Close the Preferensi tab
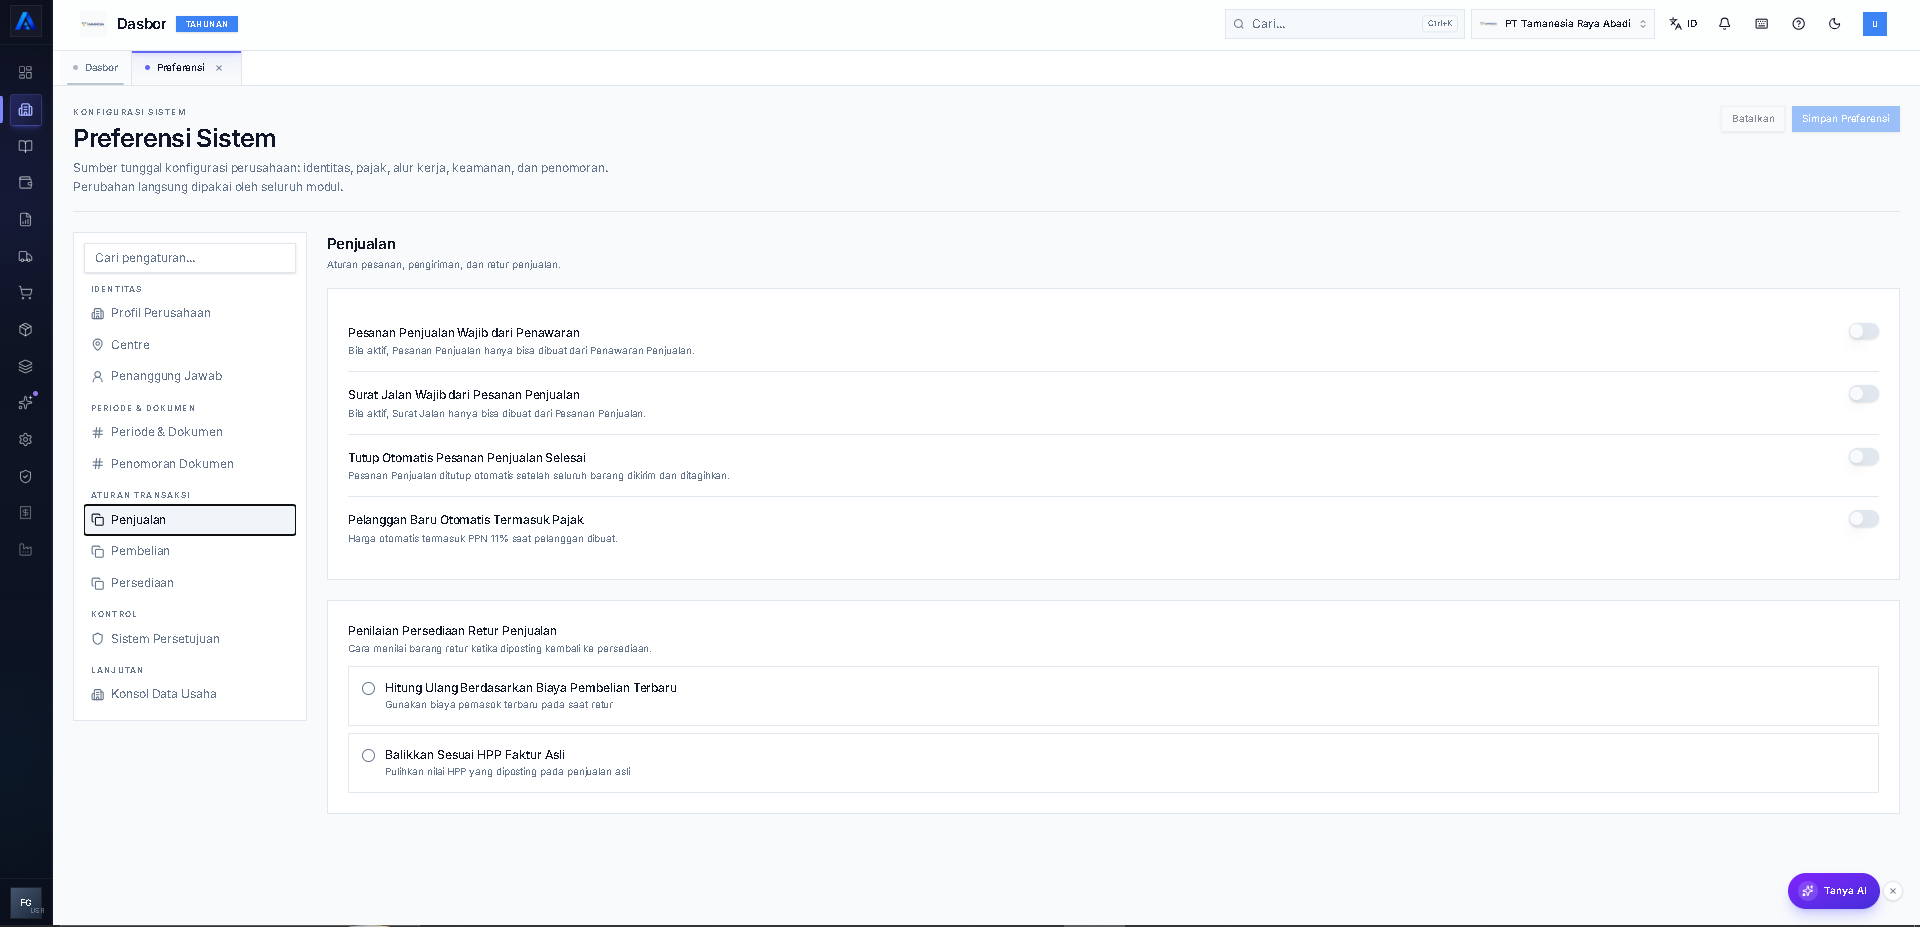This screenshot has height=927, width=1920. coord(219,68)
